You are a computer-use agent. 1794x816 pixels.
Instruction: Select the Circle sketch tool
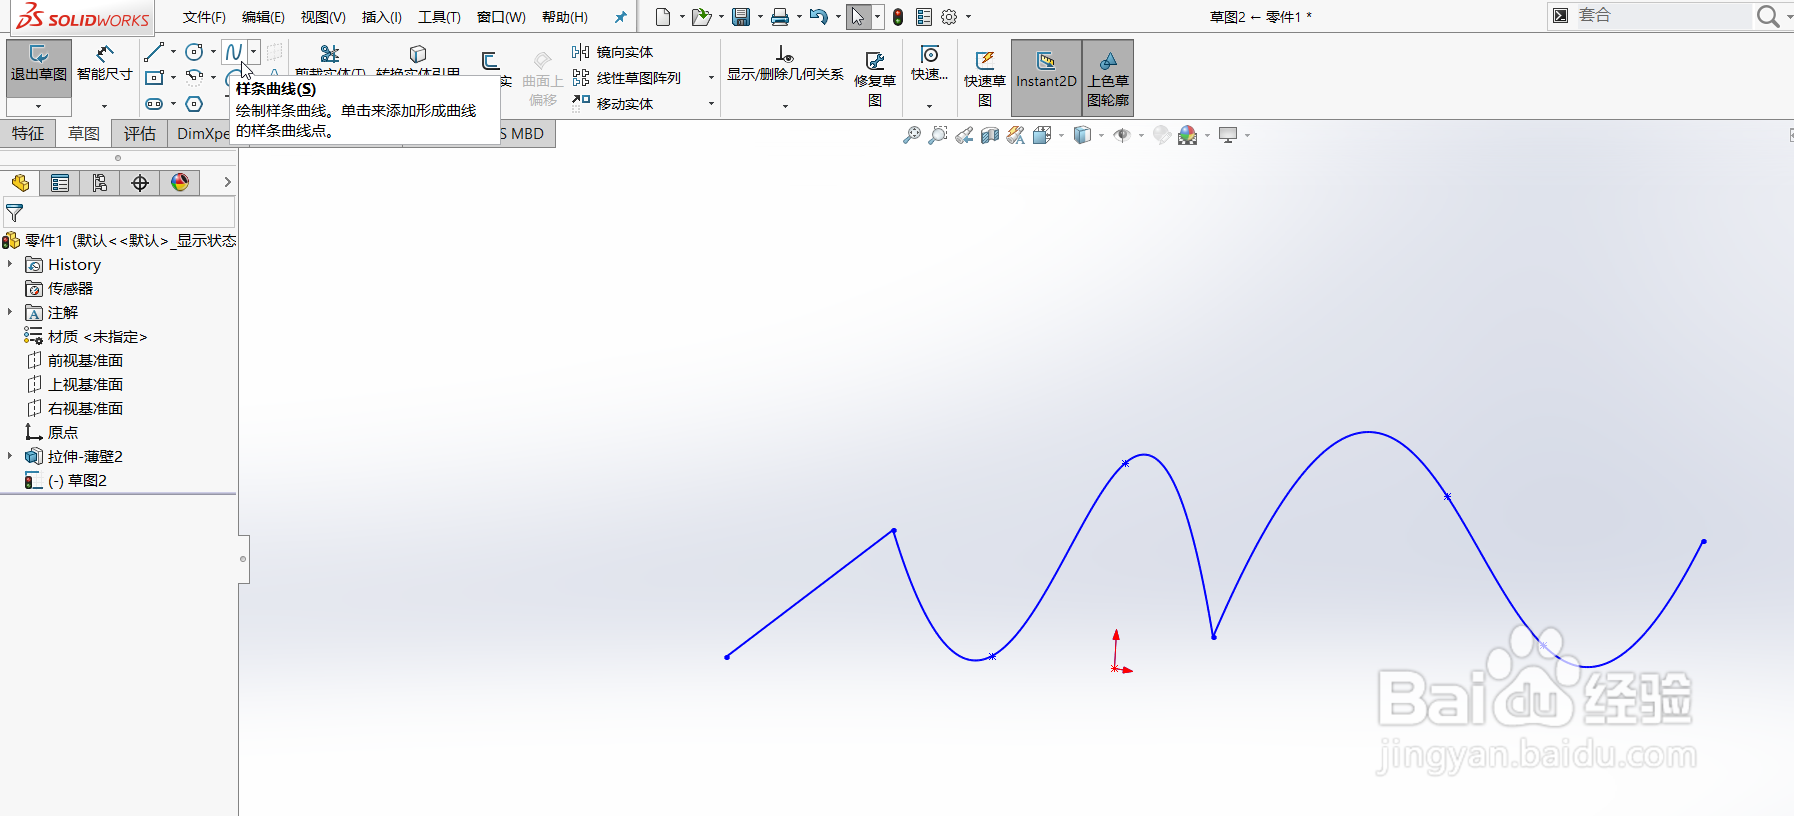tap(194, 52)
